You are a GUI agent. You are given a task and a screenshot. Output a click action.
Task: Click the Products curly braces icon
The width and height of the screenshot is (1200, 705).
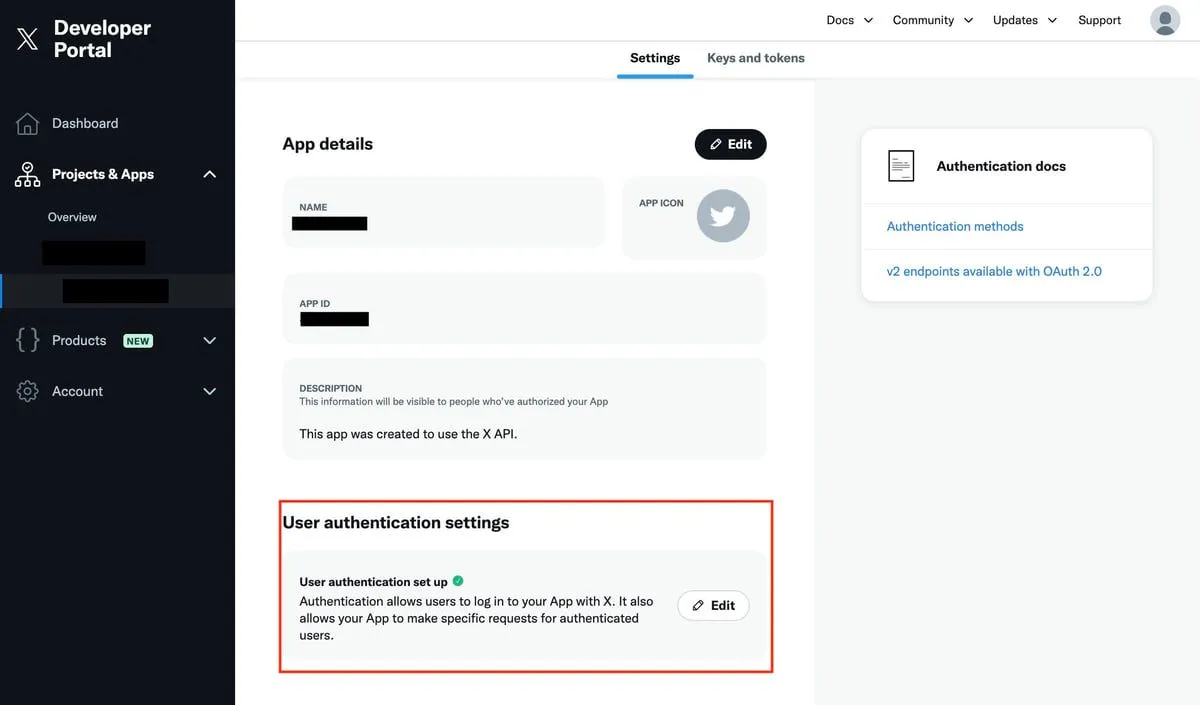click(27, 340)
